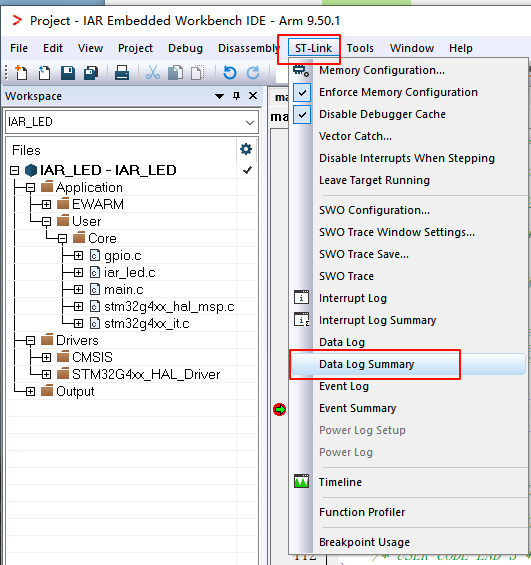This screenshot has height=565, width=531.
Task: Paste from clipboard toolbar icon
Action: click(x=197, y=72)
